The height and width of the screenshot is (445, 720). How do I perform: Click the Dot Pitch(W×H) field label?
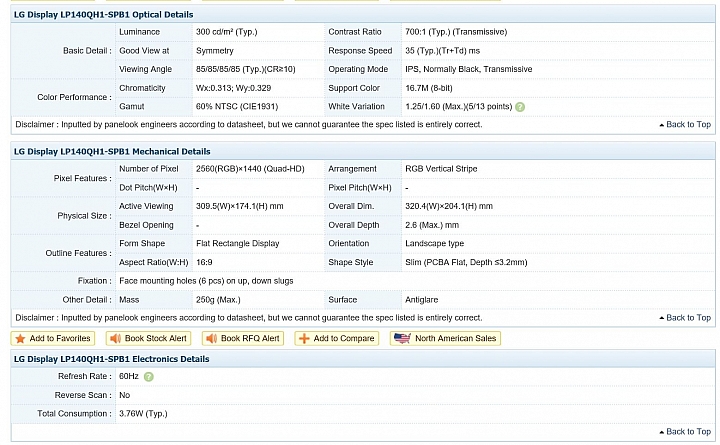point(148,188)
